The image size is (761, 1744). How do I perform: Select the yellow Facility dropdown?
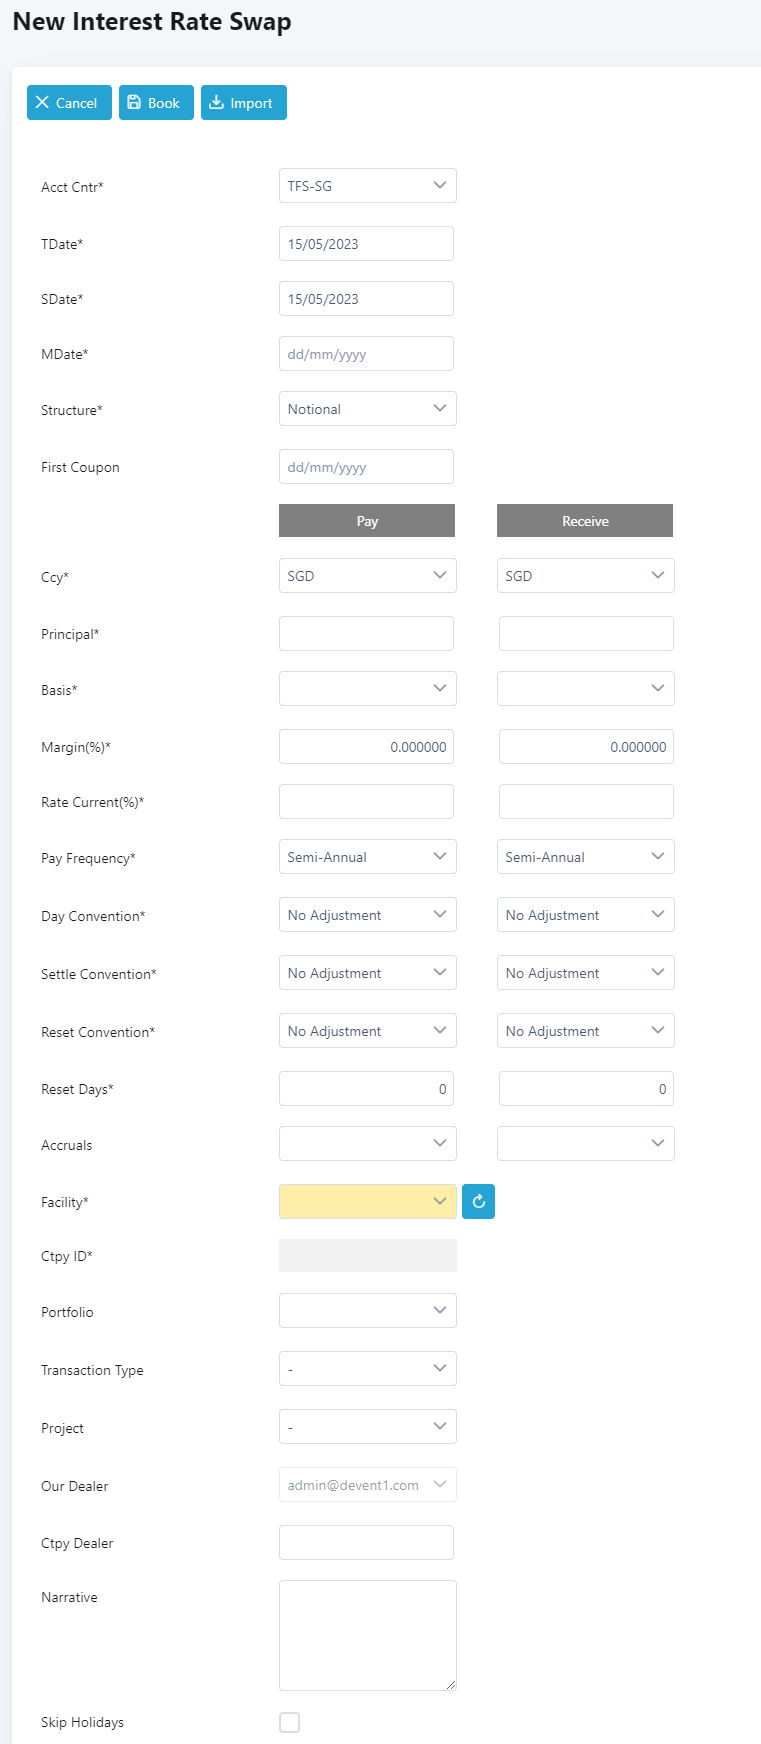[x=368, y=1201]
